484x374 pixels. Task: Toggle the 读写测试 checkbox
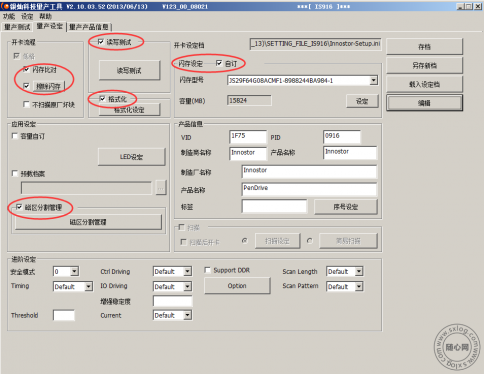click(101, 42)
